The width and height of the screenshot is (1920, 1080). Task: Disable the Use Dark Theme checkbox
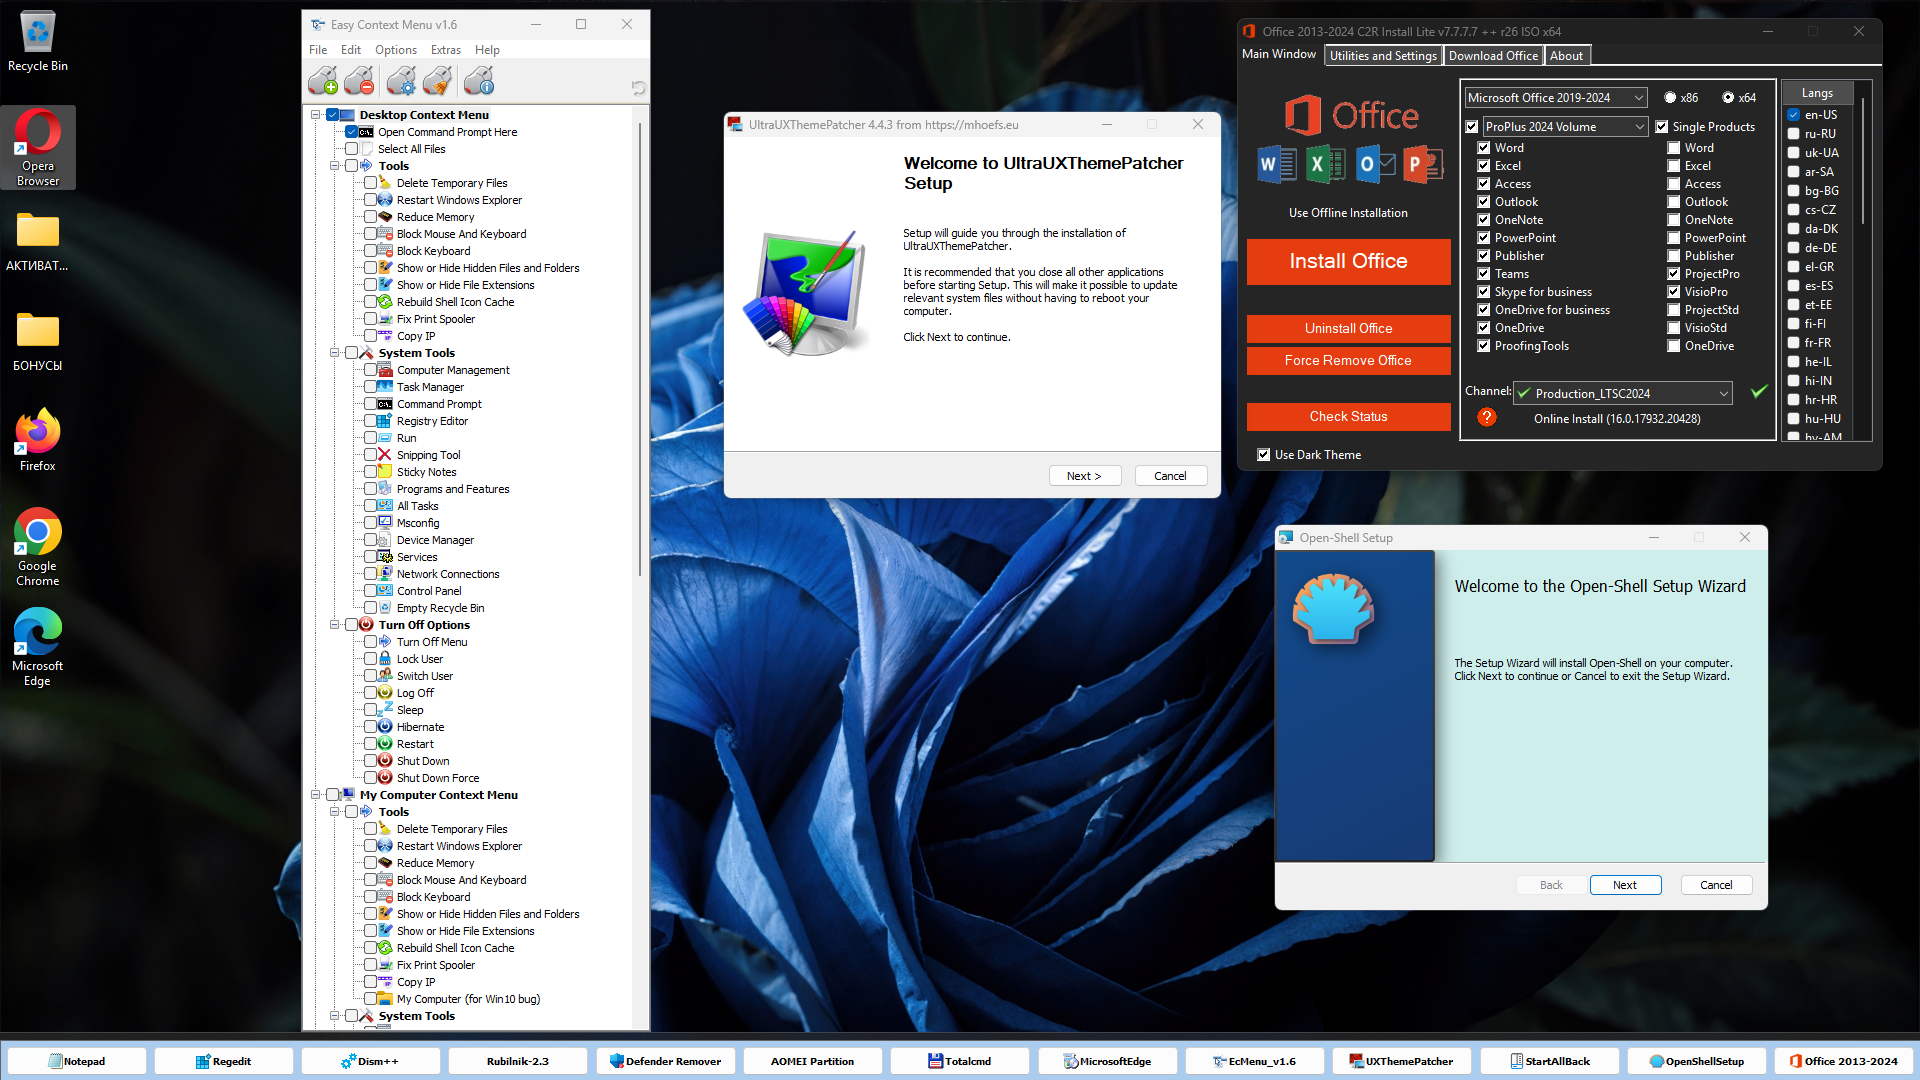click(x=1264, y=455)
